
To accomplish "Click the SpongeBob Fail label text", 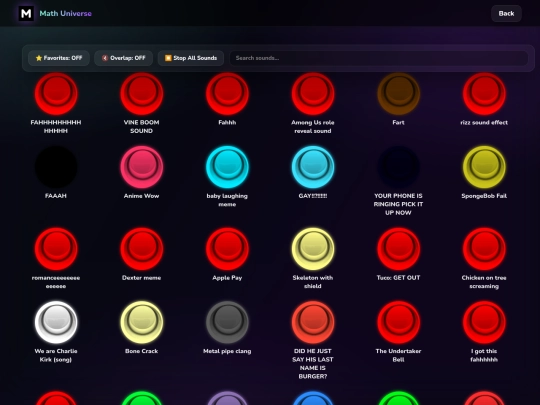I will point(484,196).
